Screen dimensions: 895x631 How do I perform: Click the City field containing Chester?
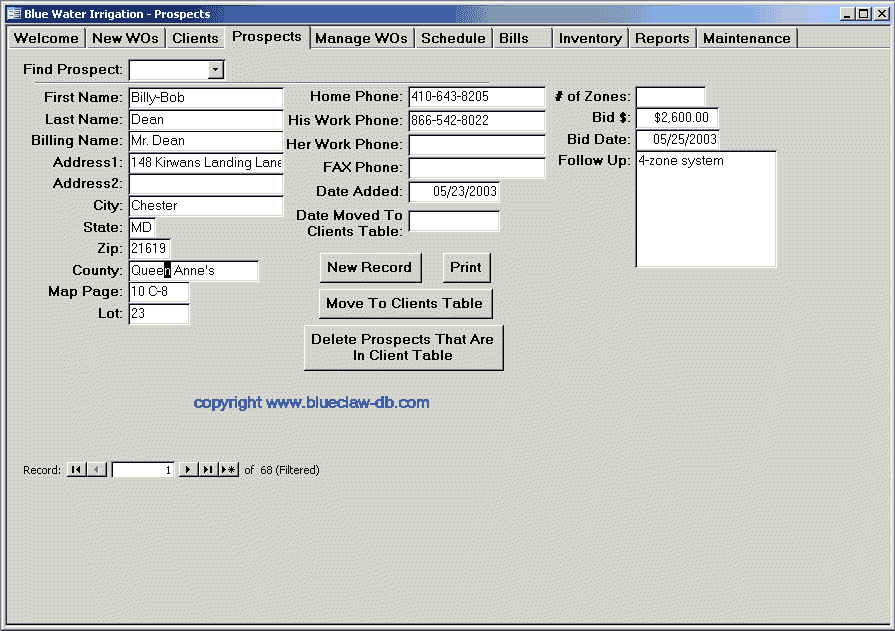[206, 206]
